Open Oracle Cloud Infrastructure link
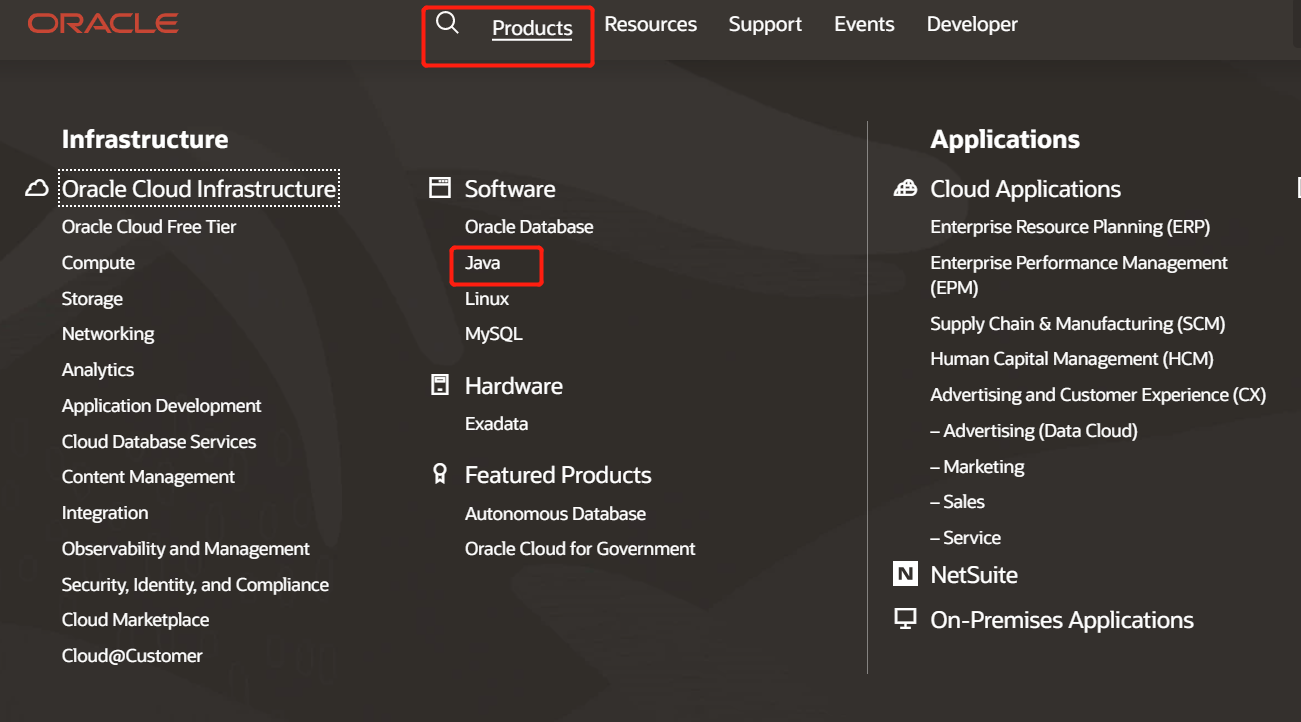 199,189
